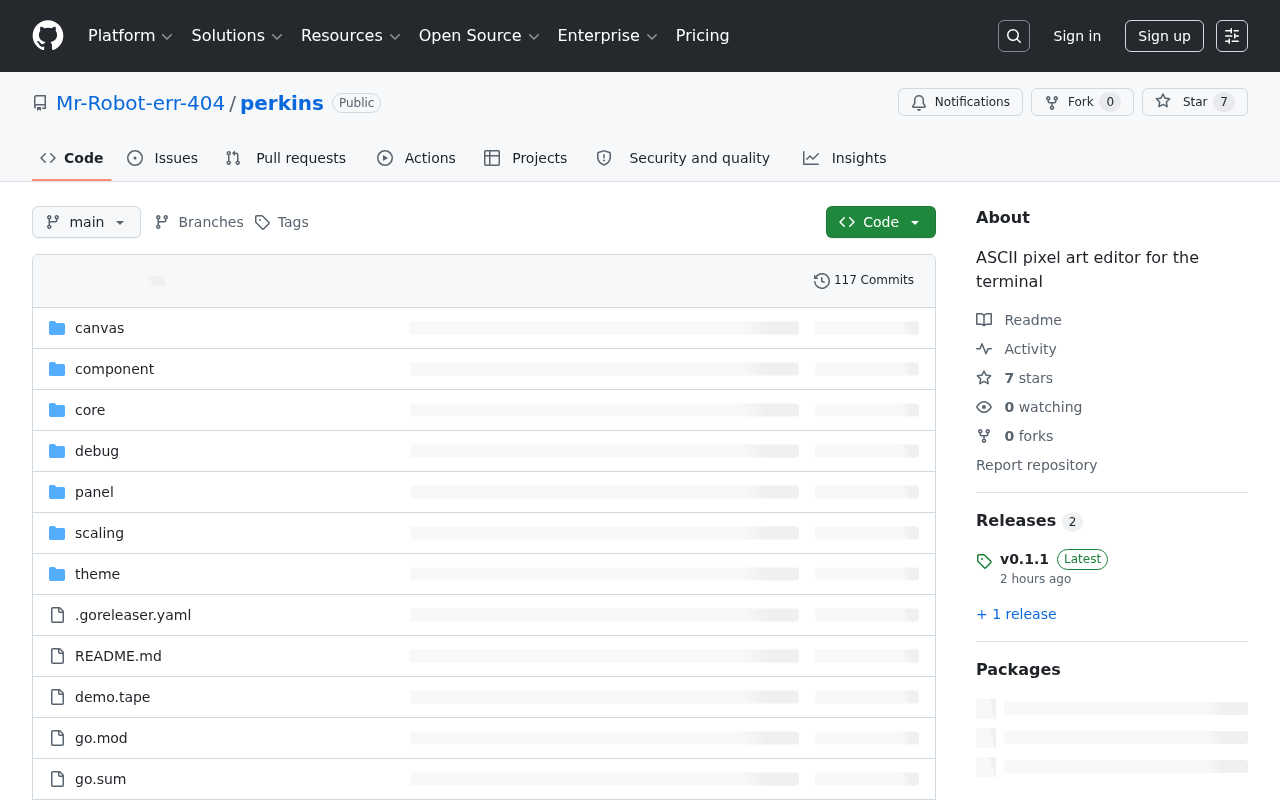
Task: Click the panel folder icon
Action: [x=57, y=492]
